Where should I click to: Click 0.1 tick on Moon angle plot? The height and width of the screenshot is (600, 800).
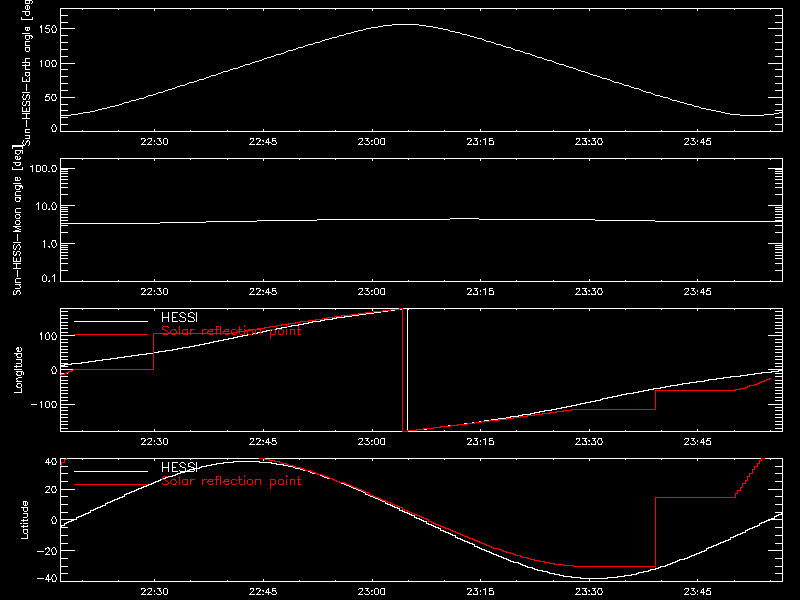tap(49, 278)
